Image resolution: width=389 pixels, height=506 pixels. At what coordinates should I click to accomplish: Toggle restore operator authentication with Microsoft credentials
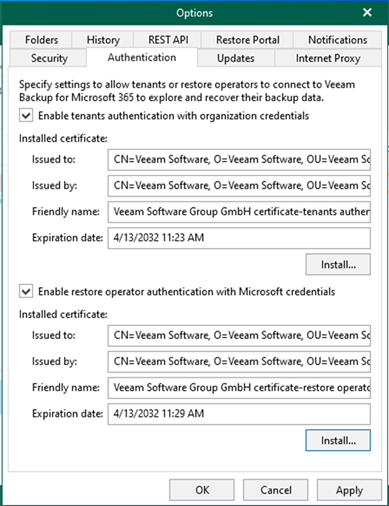point(26,291)
